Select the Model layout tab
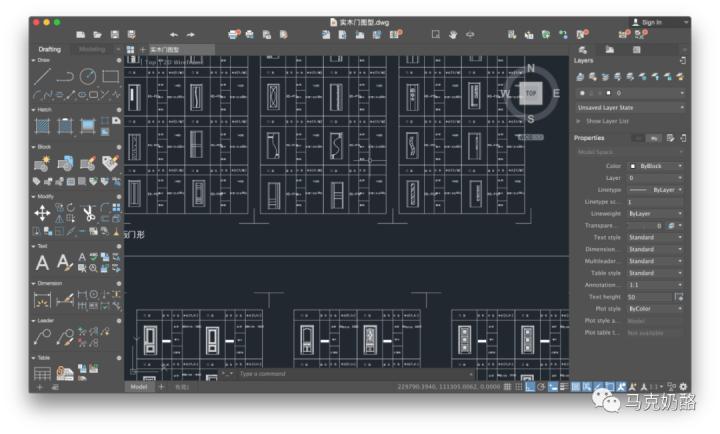Image resolution: width=720 pixels, height=434 pixels. pyautogui.click(x=140, y=386)
